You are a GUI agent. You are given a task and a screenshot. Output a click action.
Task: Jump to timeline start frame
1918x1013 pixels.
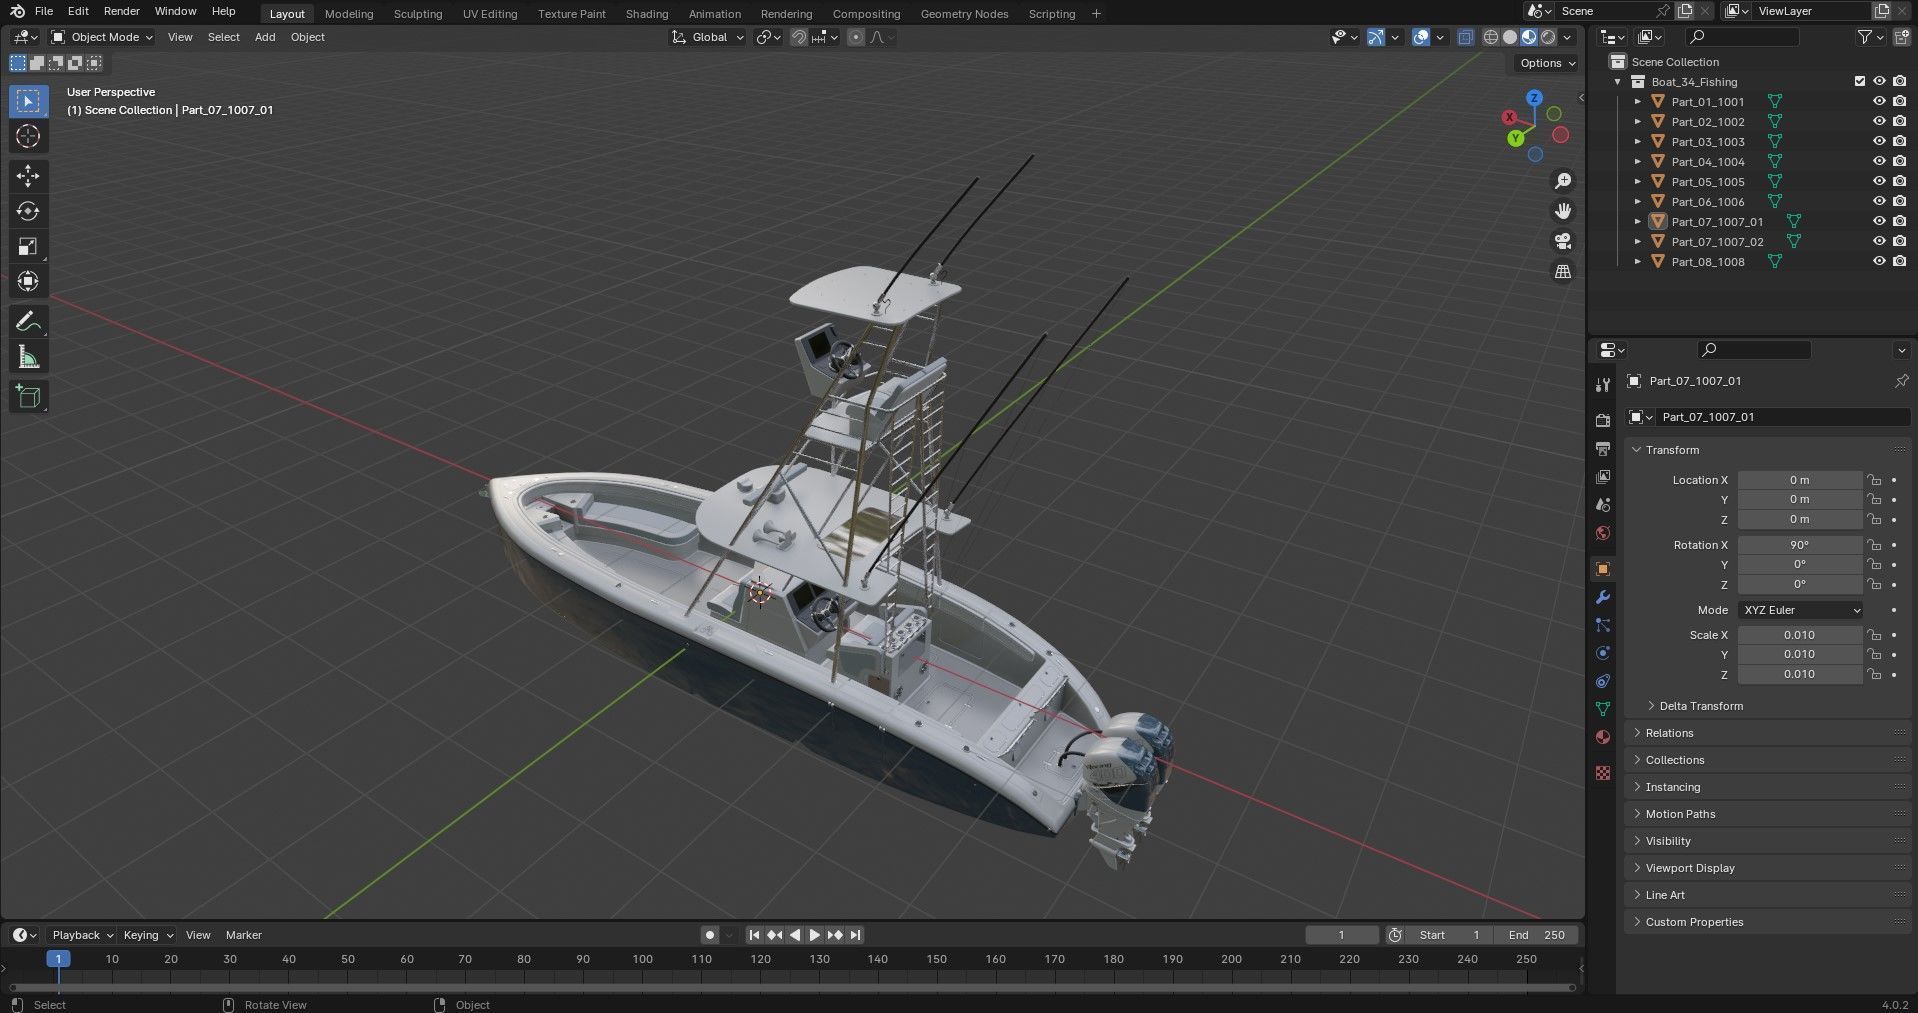[755, 935]
